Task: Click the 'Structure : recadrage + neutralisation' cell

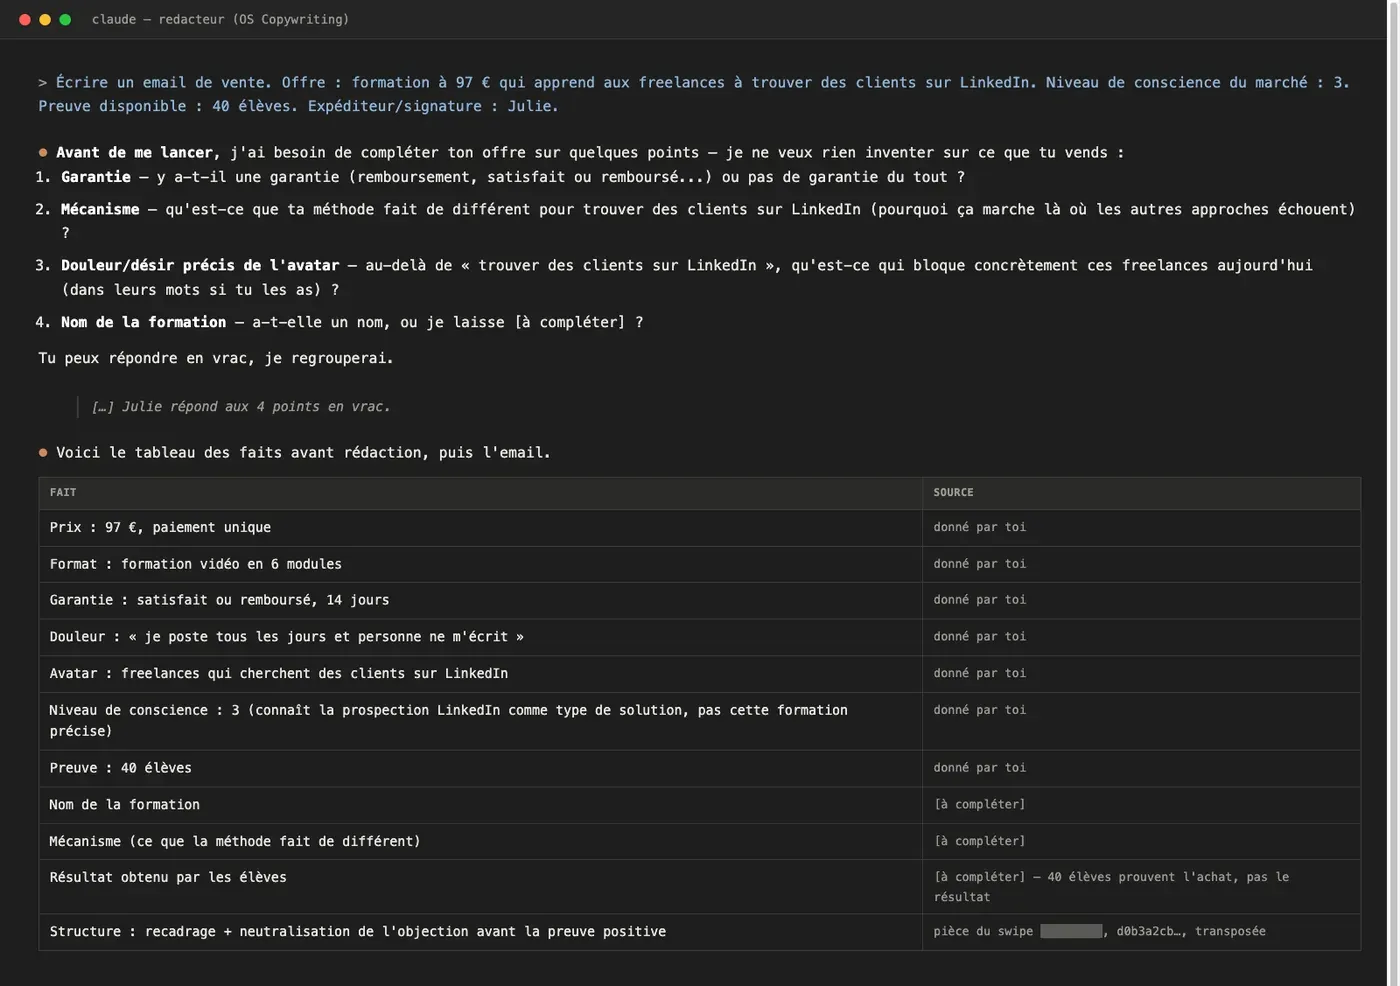Action: point(480,932)
